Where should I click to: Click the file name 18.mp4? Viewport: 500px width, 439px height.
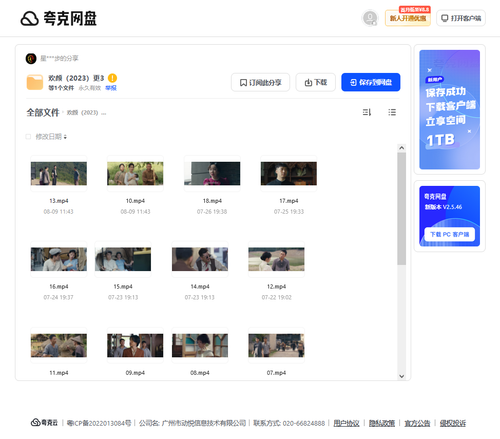212,201
